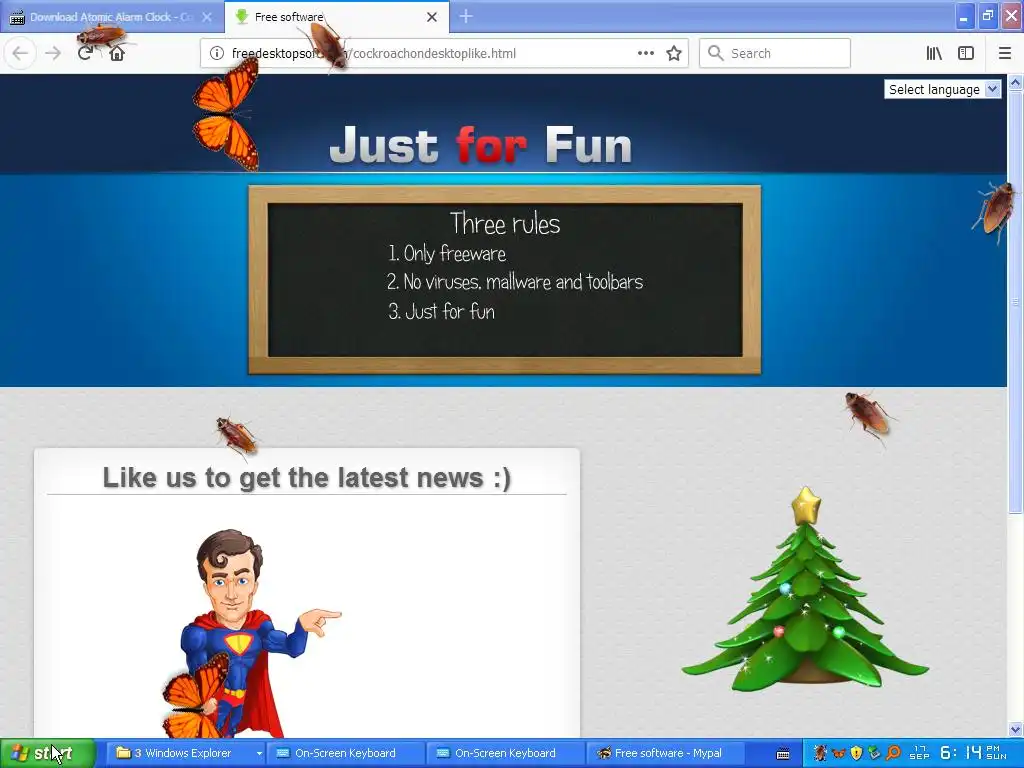
Task: Reload the current page
Action: point(85,53)
